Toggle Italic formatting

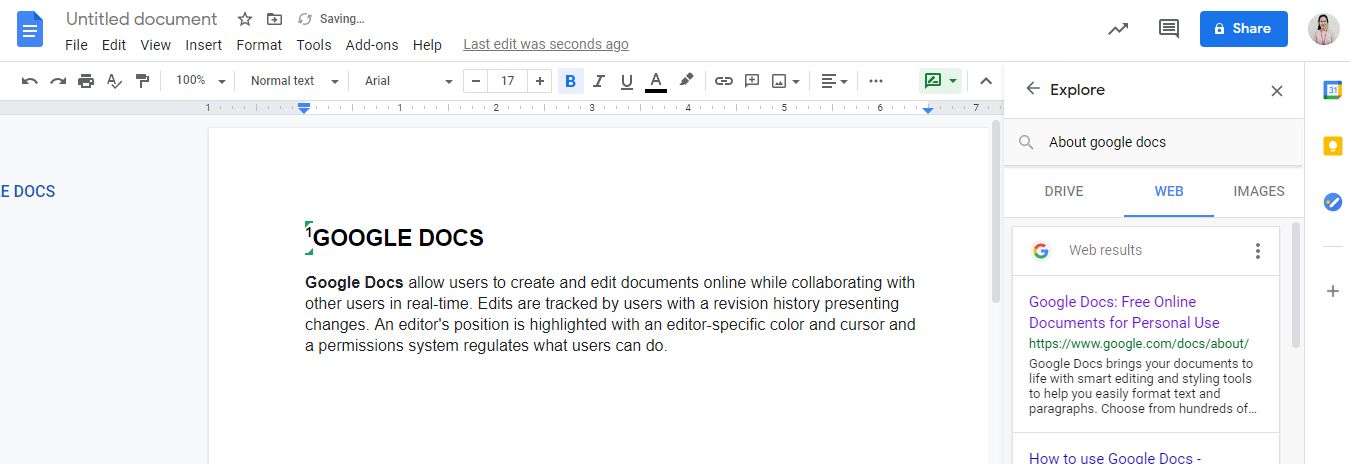pyautogui.click(x=599, y=81)
